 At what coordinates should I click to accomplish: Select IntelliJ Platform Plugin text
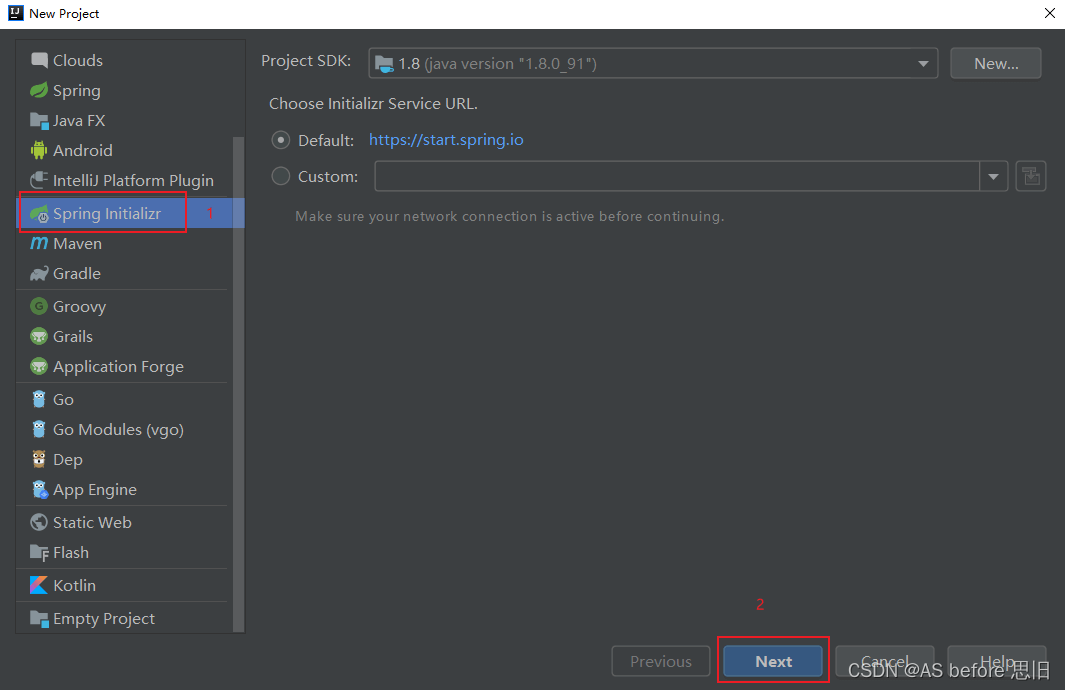coord(133,180)
